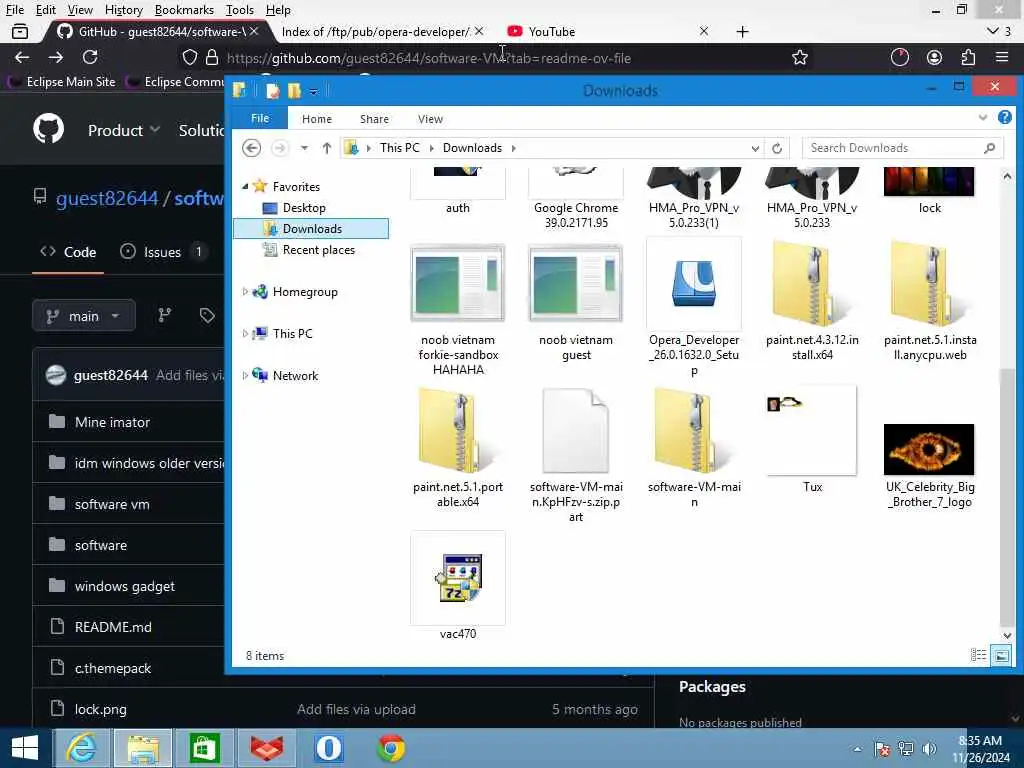Open the noob vietnam forkie-sandbox HAHAHA file
1024x768 pixels.
click(x=458, y=311)
